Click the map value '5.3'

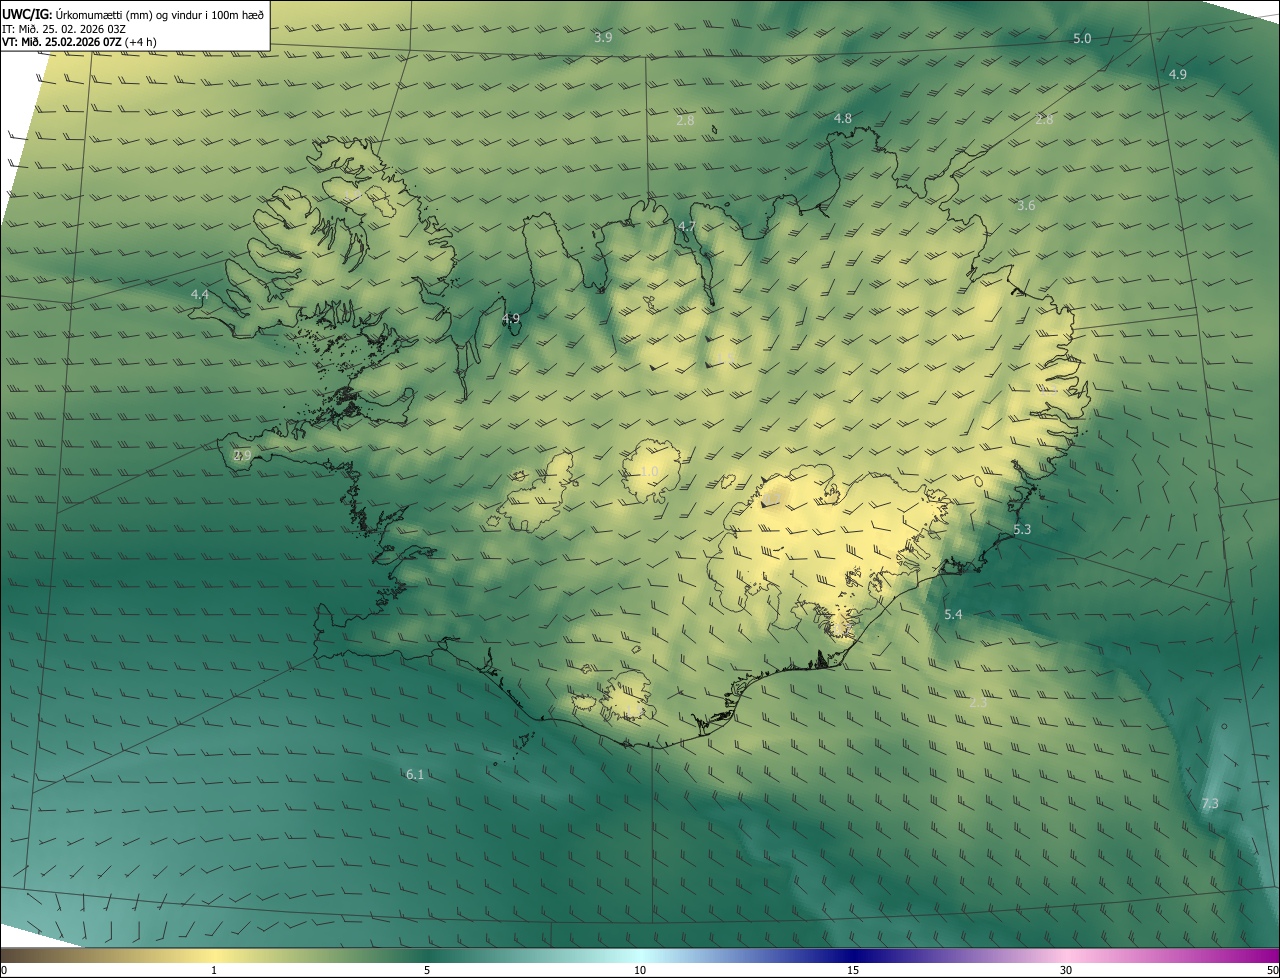click(x=1022, y=530)
